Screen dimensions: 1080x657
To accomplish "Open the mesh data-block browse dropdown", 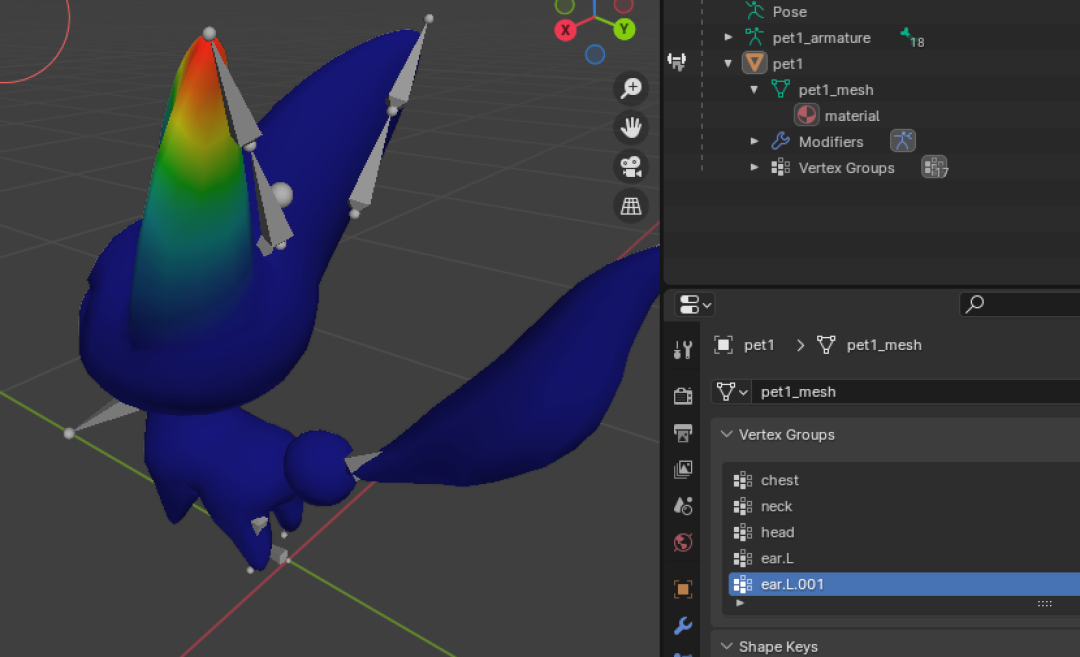I will tap(731, 392).
